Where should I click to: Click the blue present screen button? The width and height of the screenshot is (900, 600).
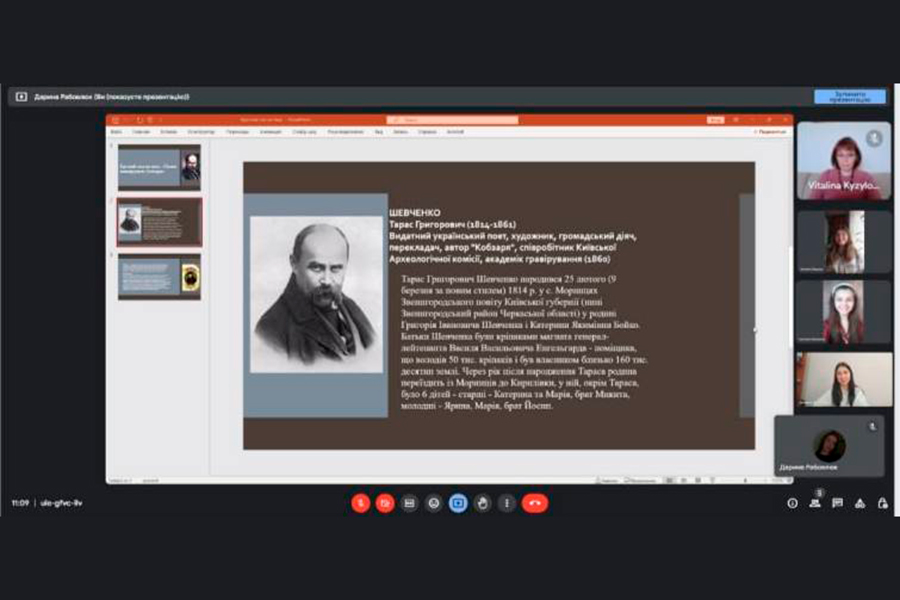coord(458,503)
